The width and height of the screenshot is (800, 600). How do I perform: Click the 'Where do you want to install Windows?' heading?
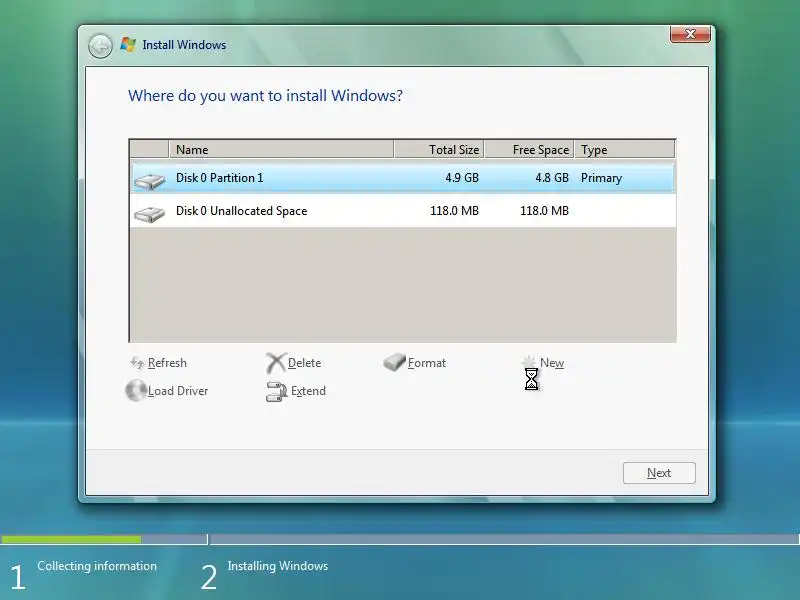(x=265, y=95)
